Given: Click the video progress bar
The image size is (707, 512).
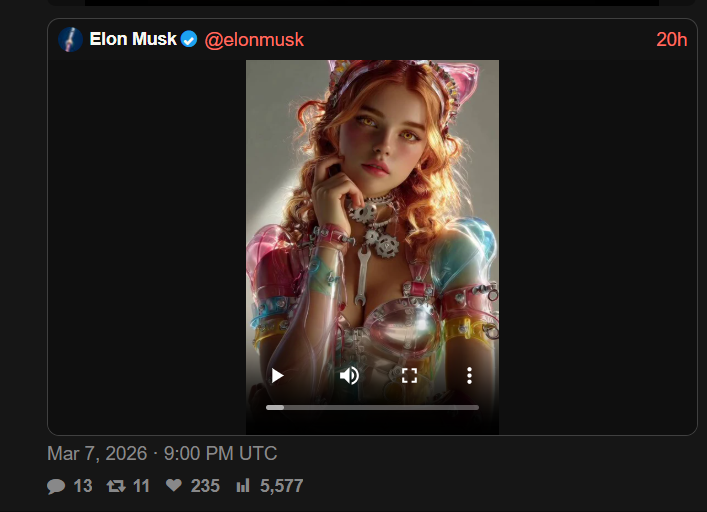Looking at the screenshot, I should pos(372,407).
